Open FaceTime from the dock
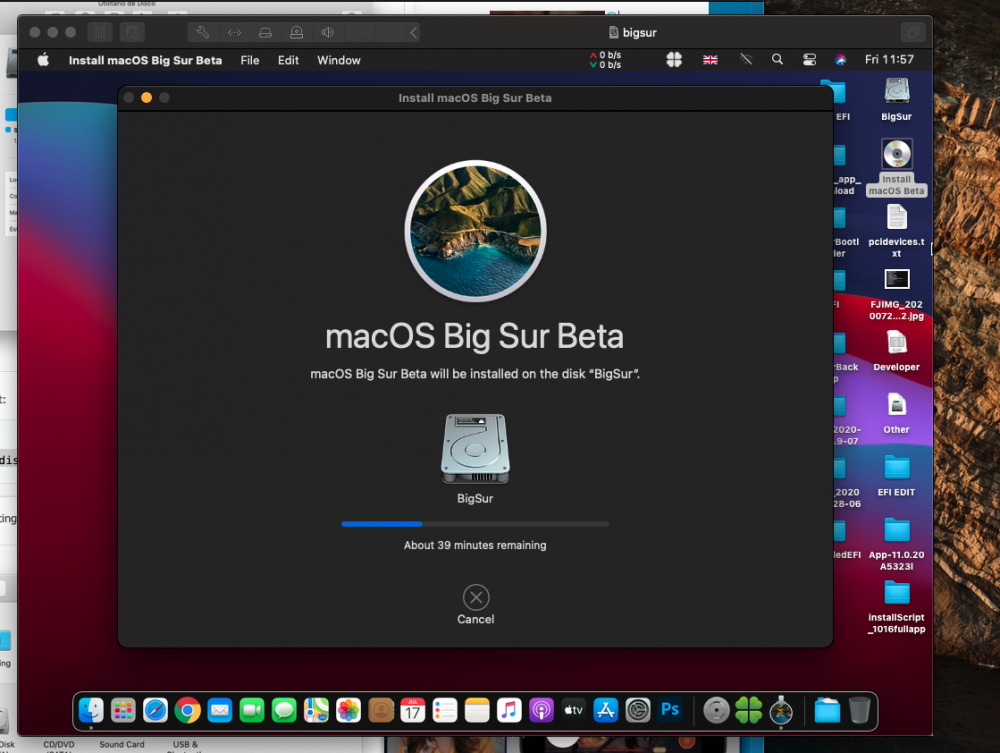 click(x=252, y=710)
